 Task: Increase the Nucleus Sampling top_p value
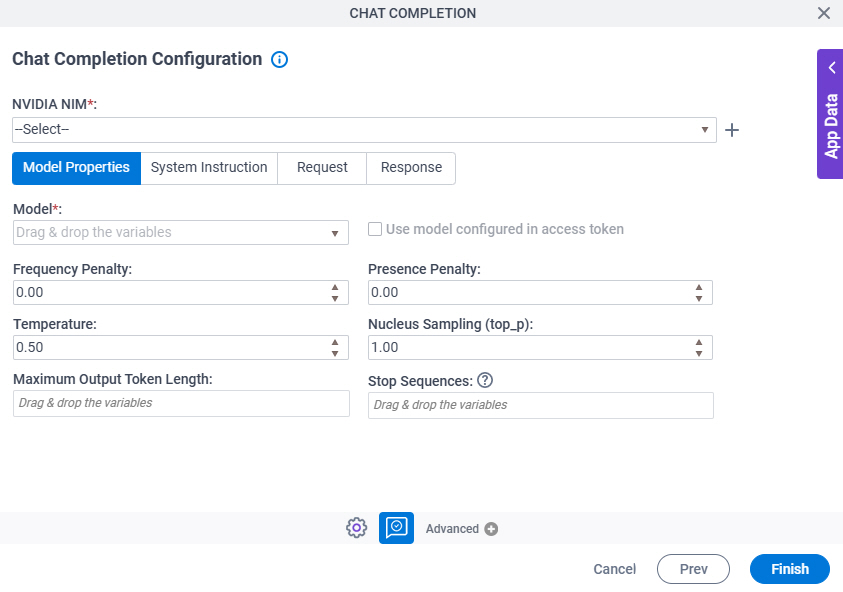click(699, 342)
